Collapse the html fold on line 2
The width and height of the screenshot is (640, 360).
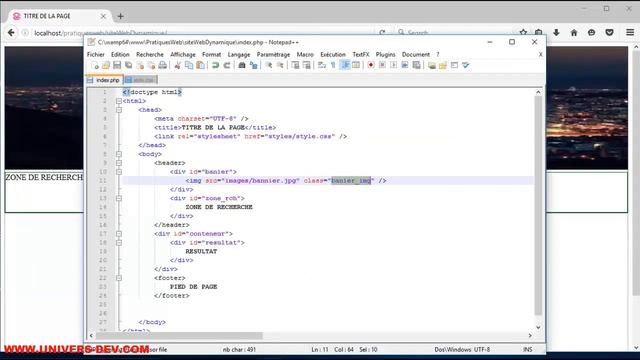point(119,101)
